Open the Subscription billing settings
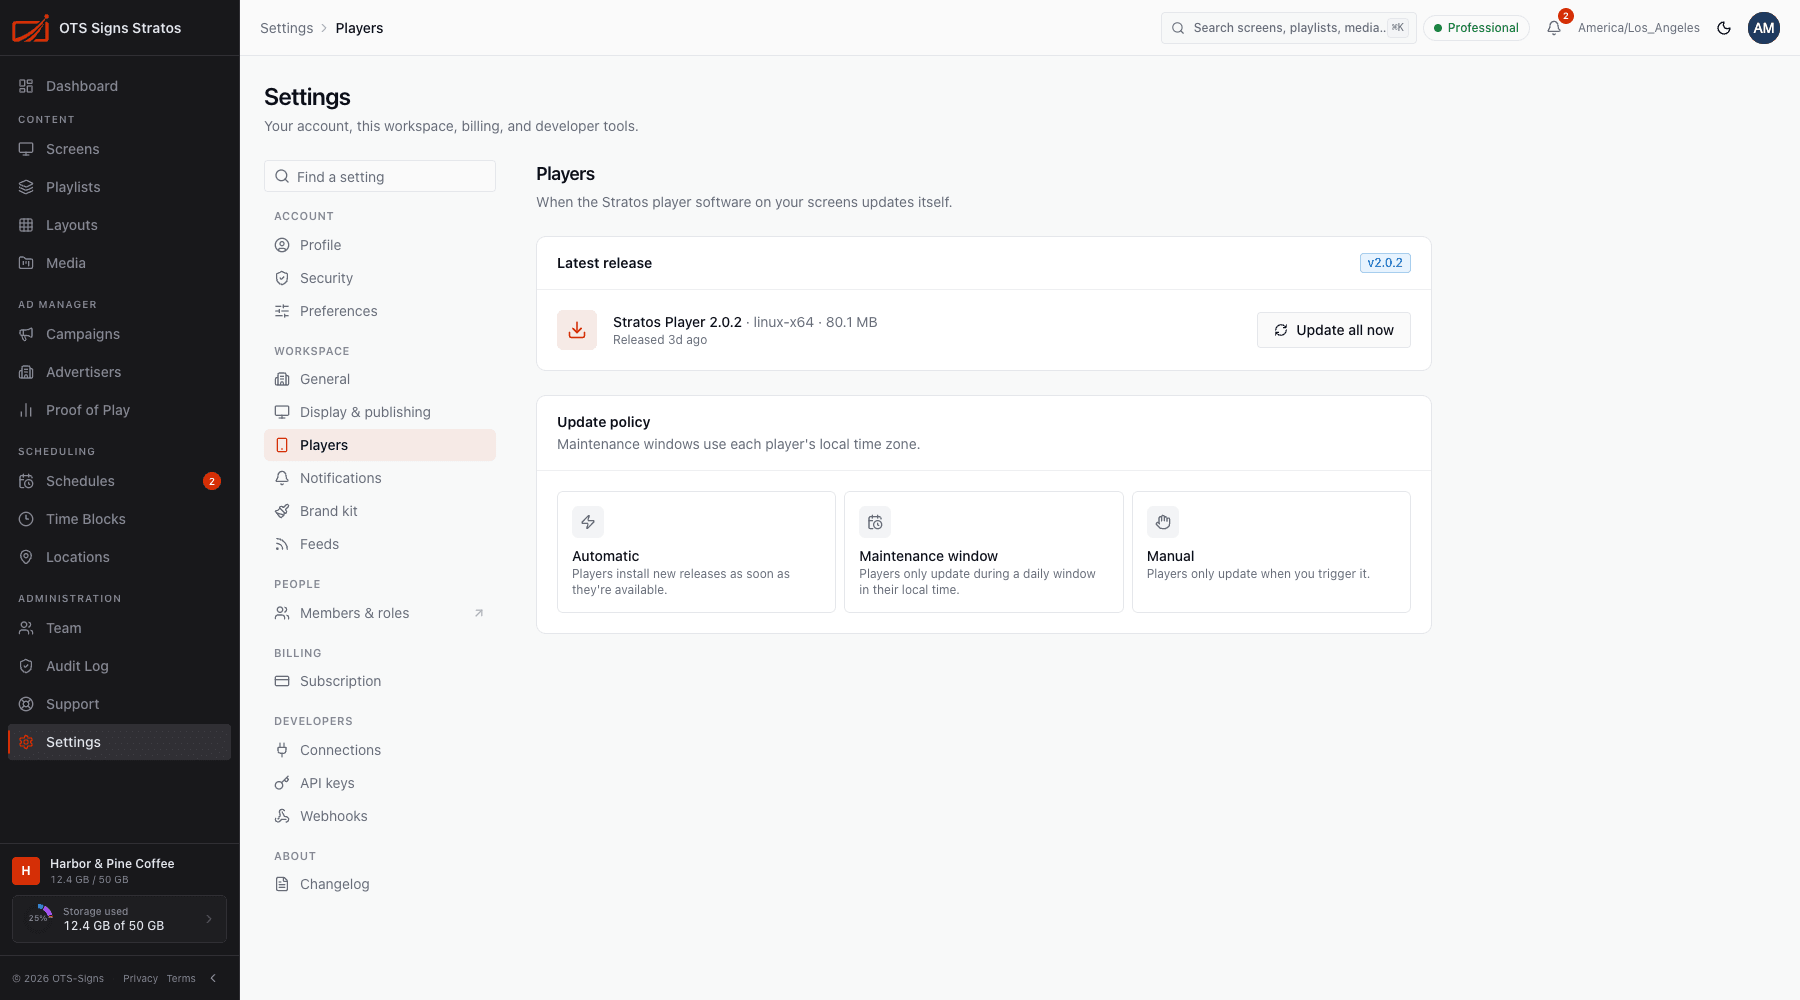This screenshot has height=1000, width=1800. pos(380,681)
